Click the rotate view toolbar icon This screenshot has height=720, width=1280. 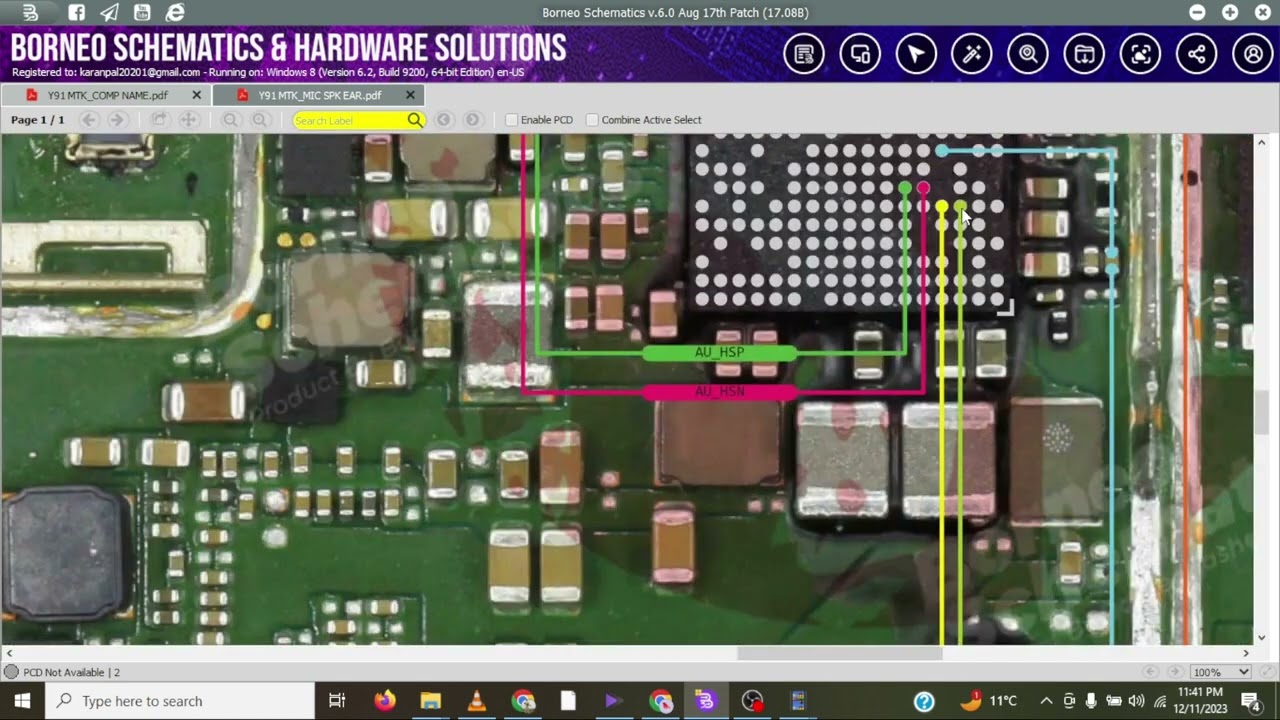pyautogui.click(x=159, y=120)
